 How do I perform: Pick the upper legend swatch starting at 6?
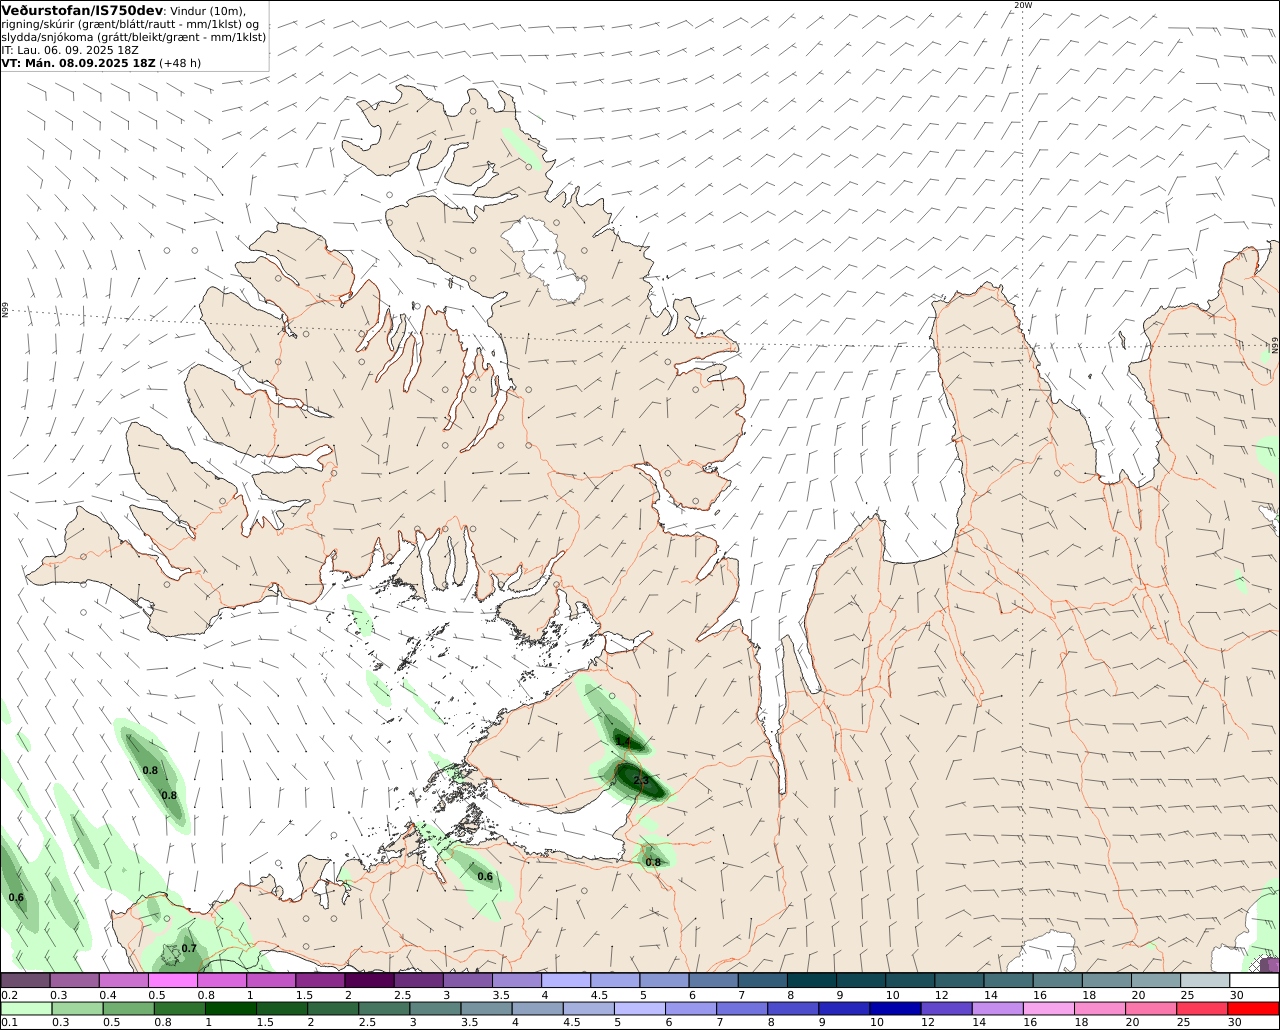click(713, 980)
